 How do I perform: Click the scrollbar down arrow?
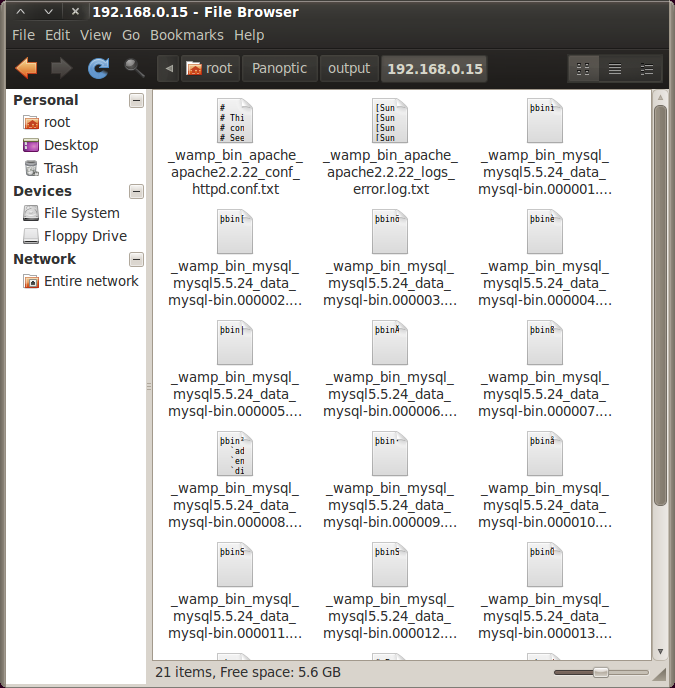(x=660, y=652)
